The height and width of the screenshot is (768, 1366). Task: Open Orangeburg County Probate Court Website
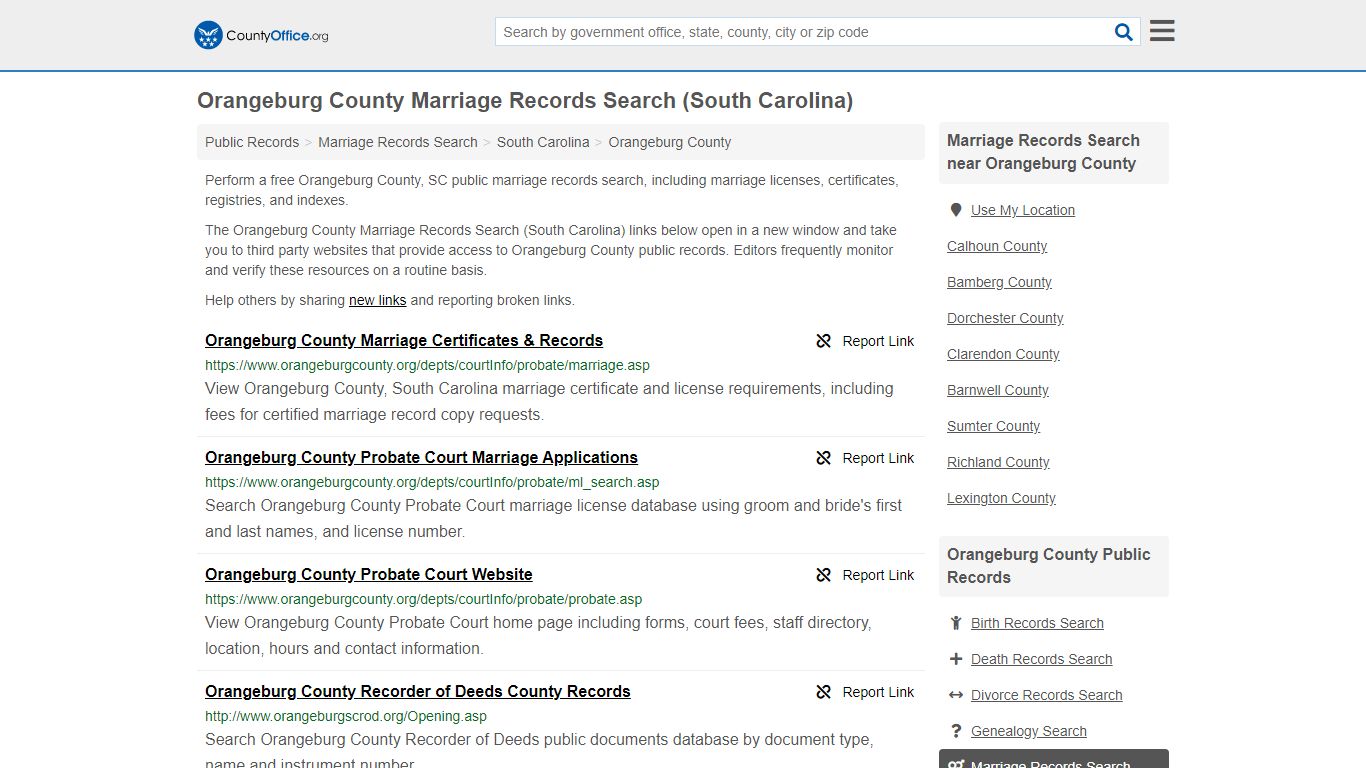(369, 574)
